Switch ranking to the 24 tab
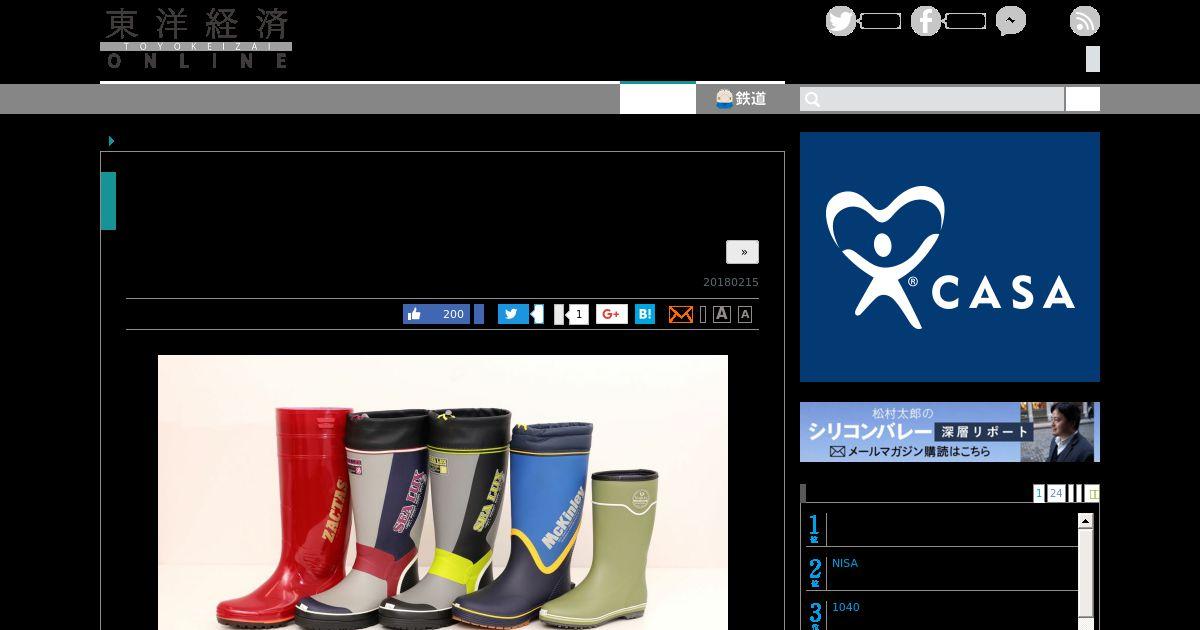 click(1056, 493)
